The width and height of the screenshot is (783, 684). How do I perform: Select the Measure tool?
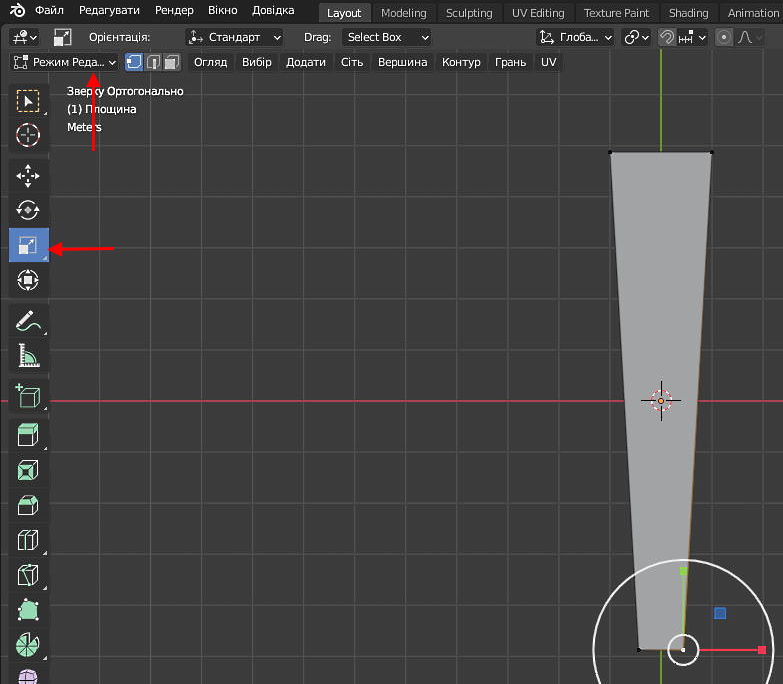(28, 355)
